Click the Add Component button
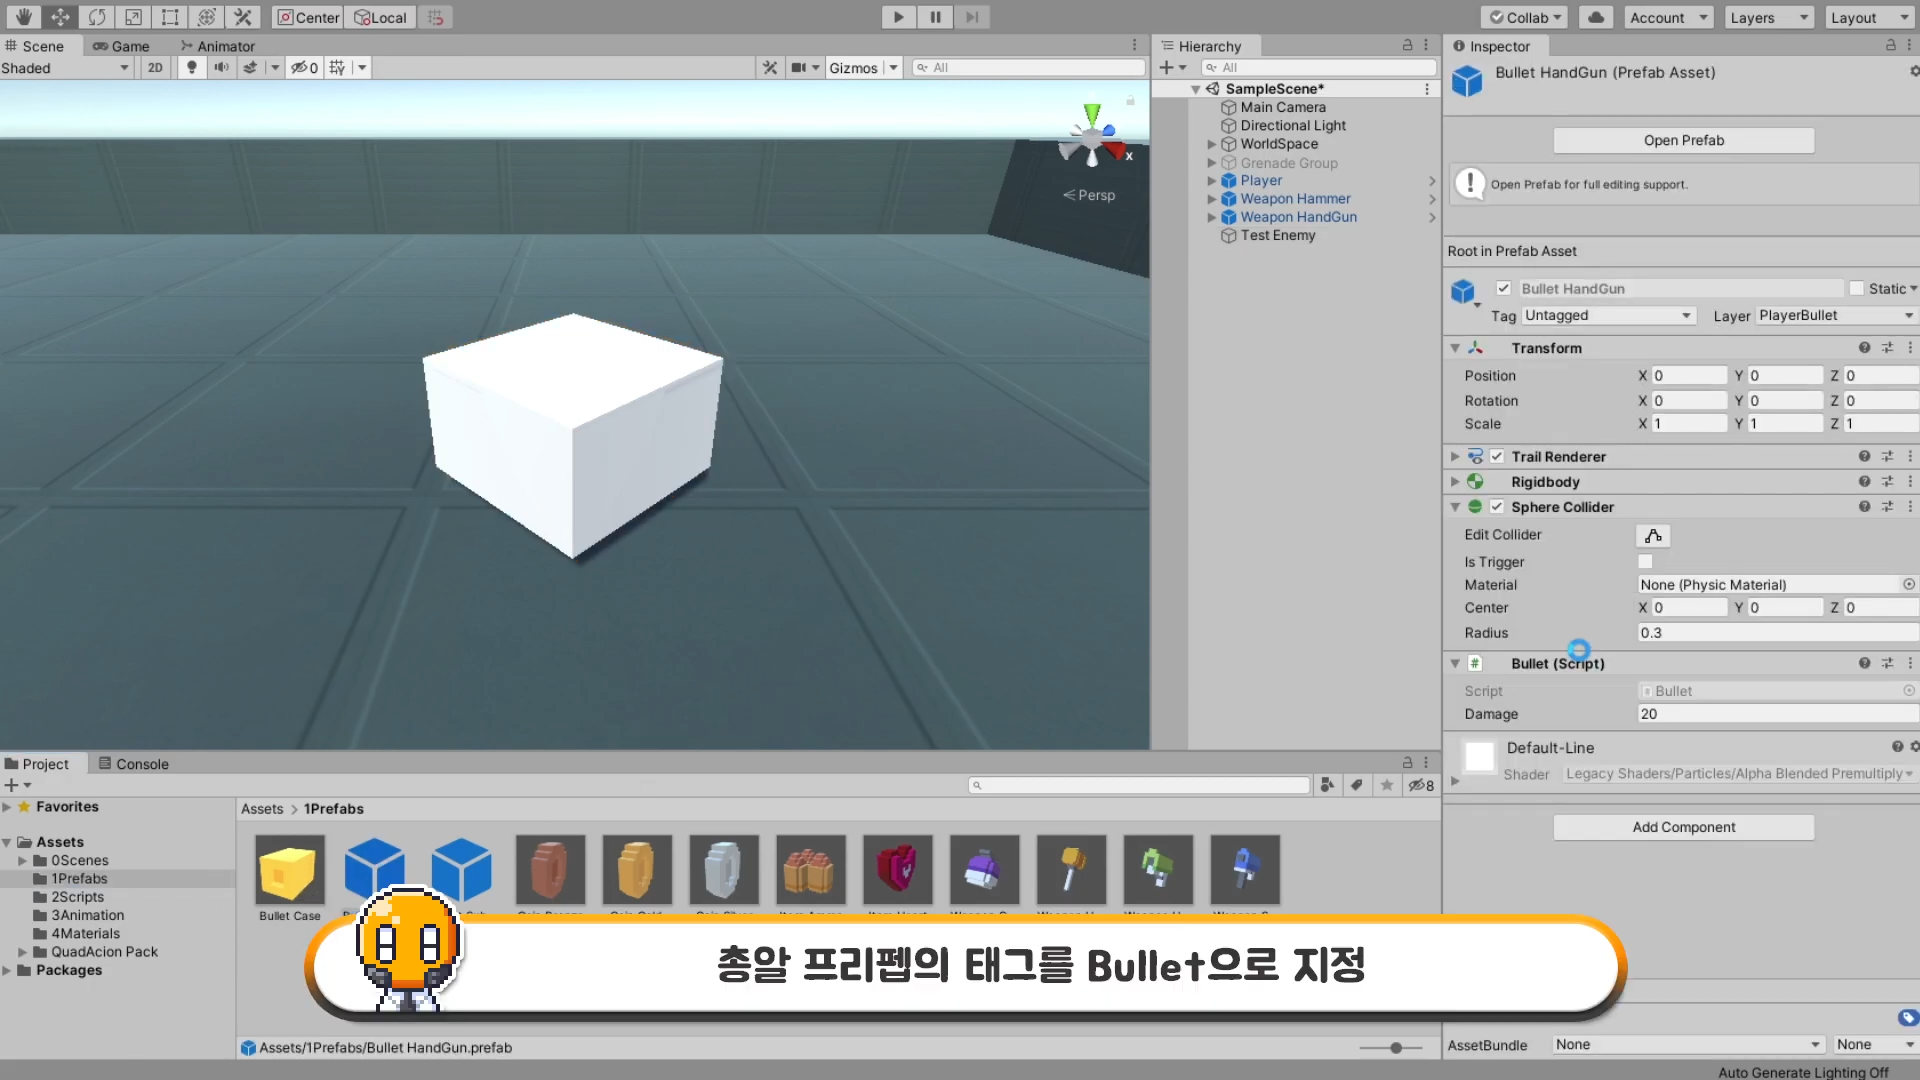1920x1080 pixels. click(x=1683, y=827)
